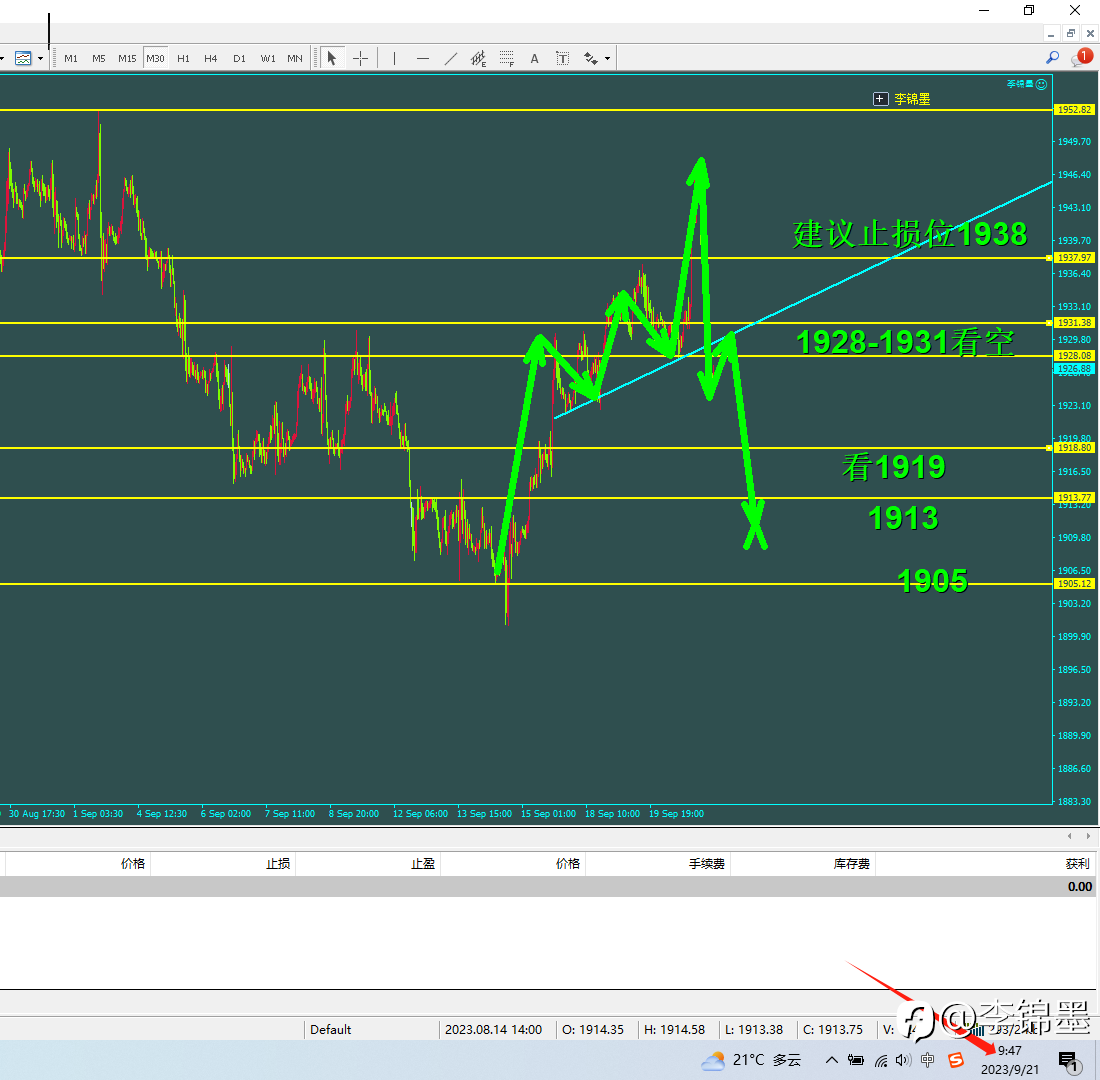Switch chart to MN timeframe
The image size is (1100, 1080).
[295, 58]
